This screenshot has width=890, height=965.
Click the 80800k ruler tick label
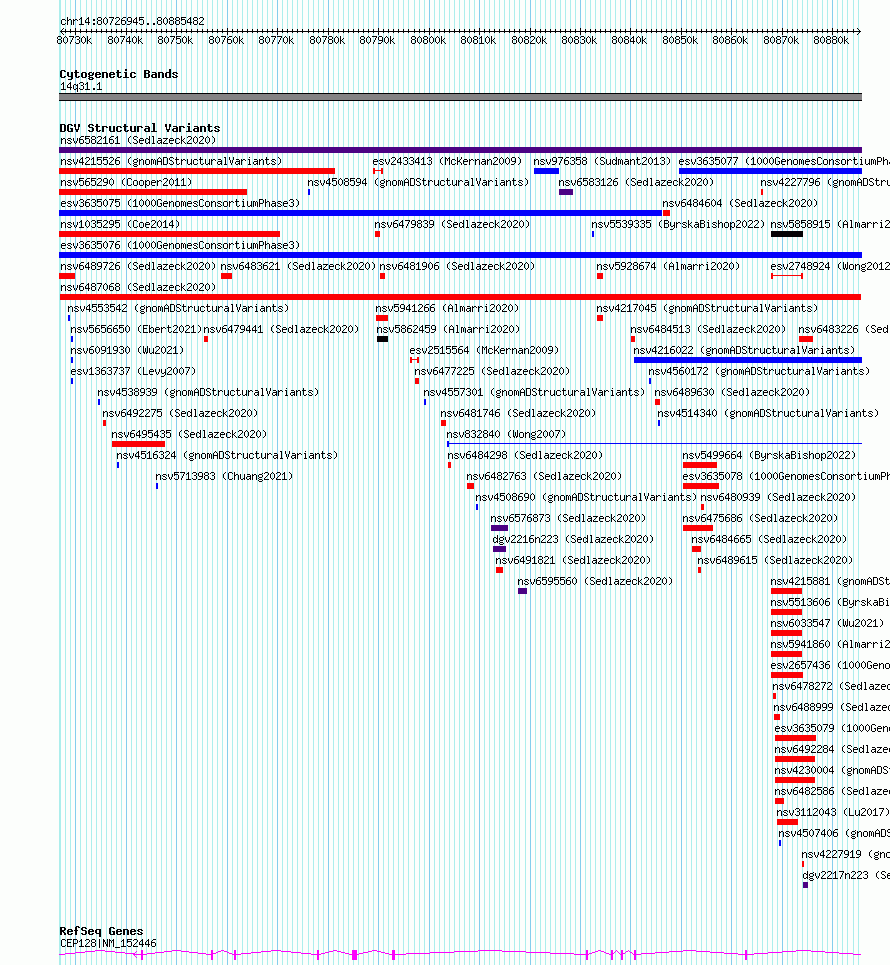click(x=428, y=40)
